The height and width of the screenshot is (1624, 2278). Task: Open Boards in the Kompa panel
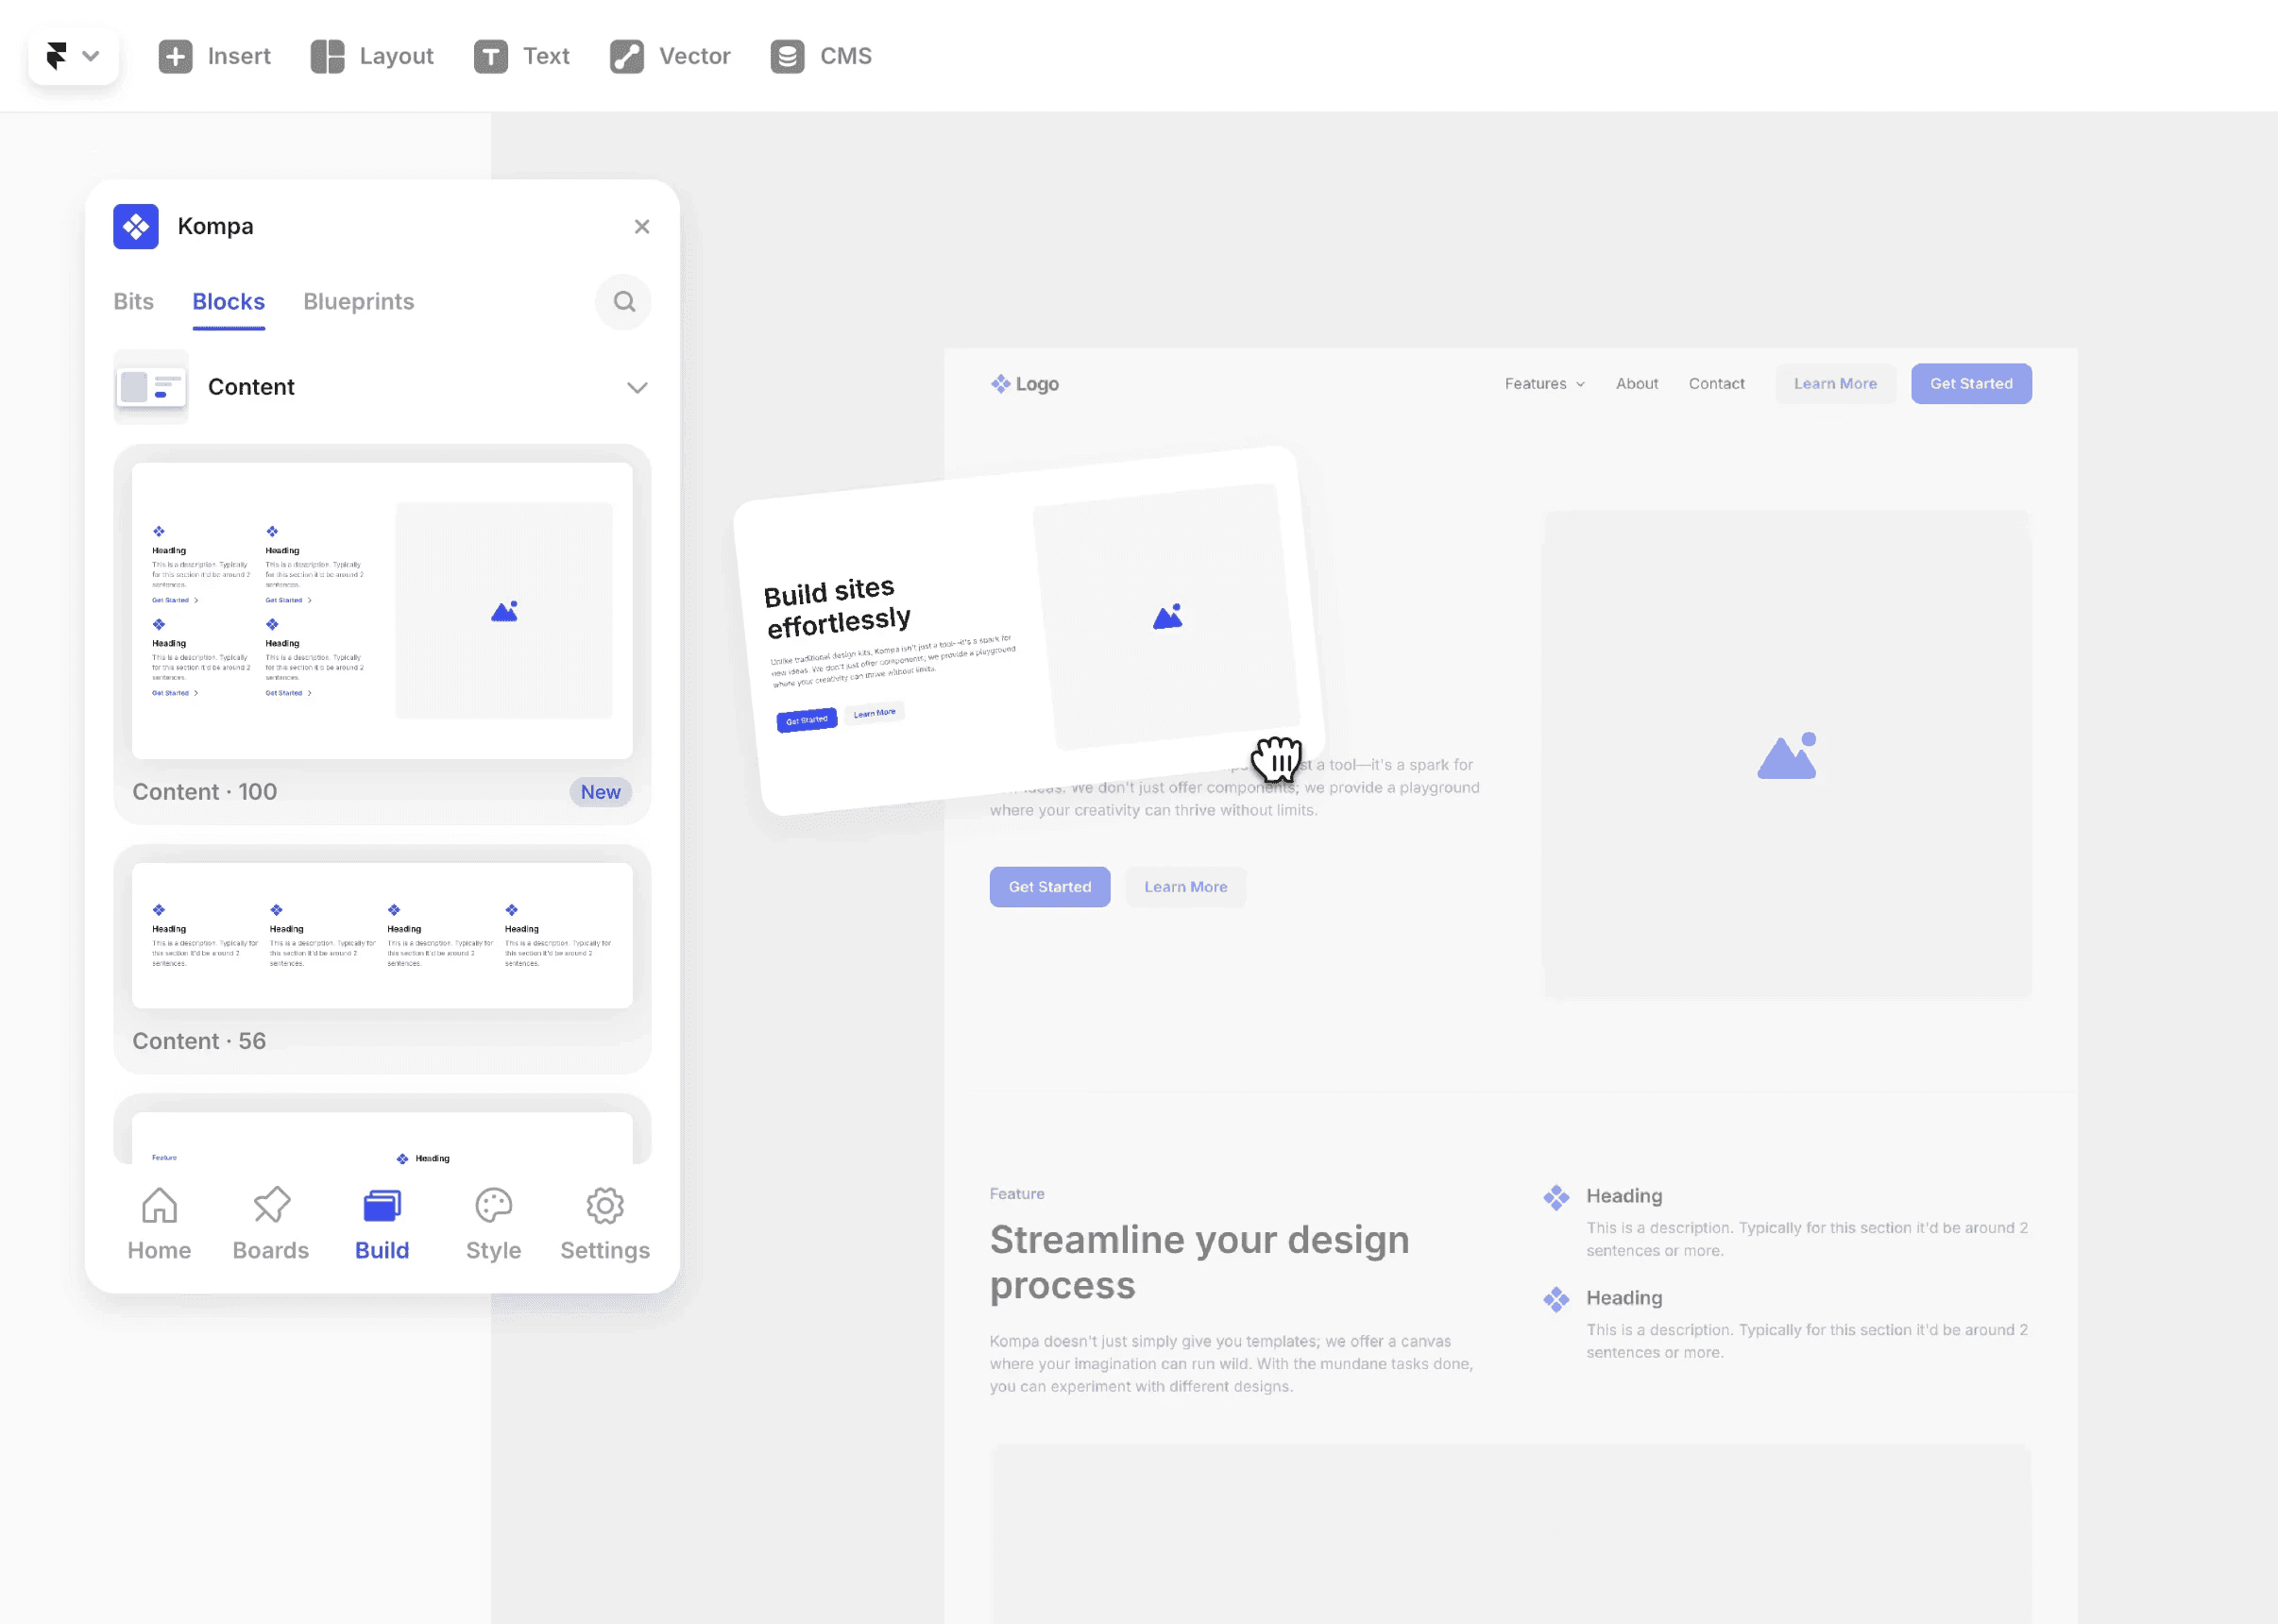(270, 1222)
